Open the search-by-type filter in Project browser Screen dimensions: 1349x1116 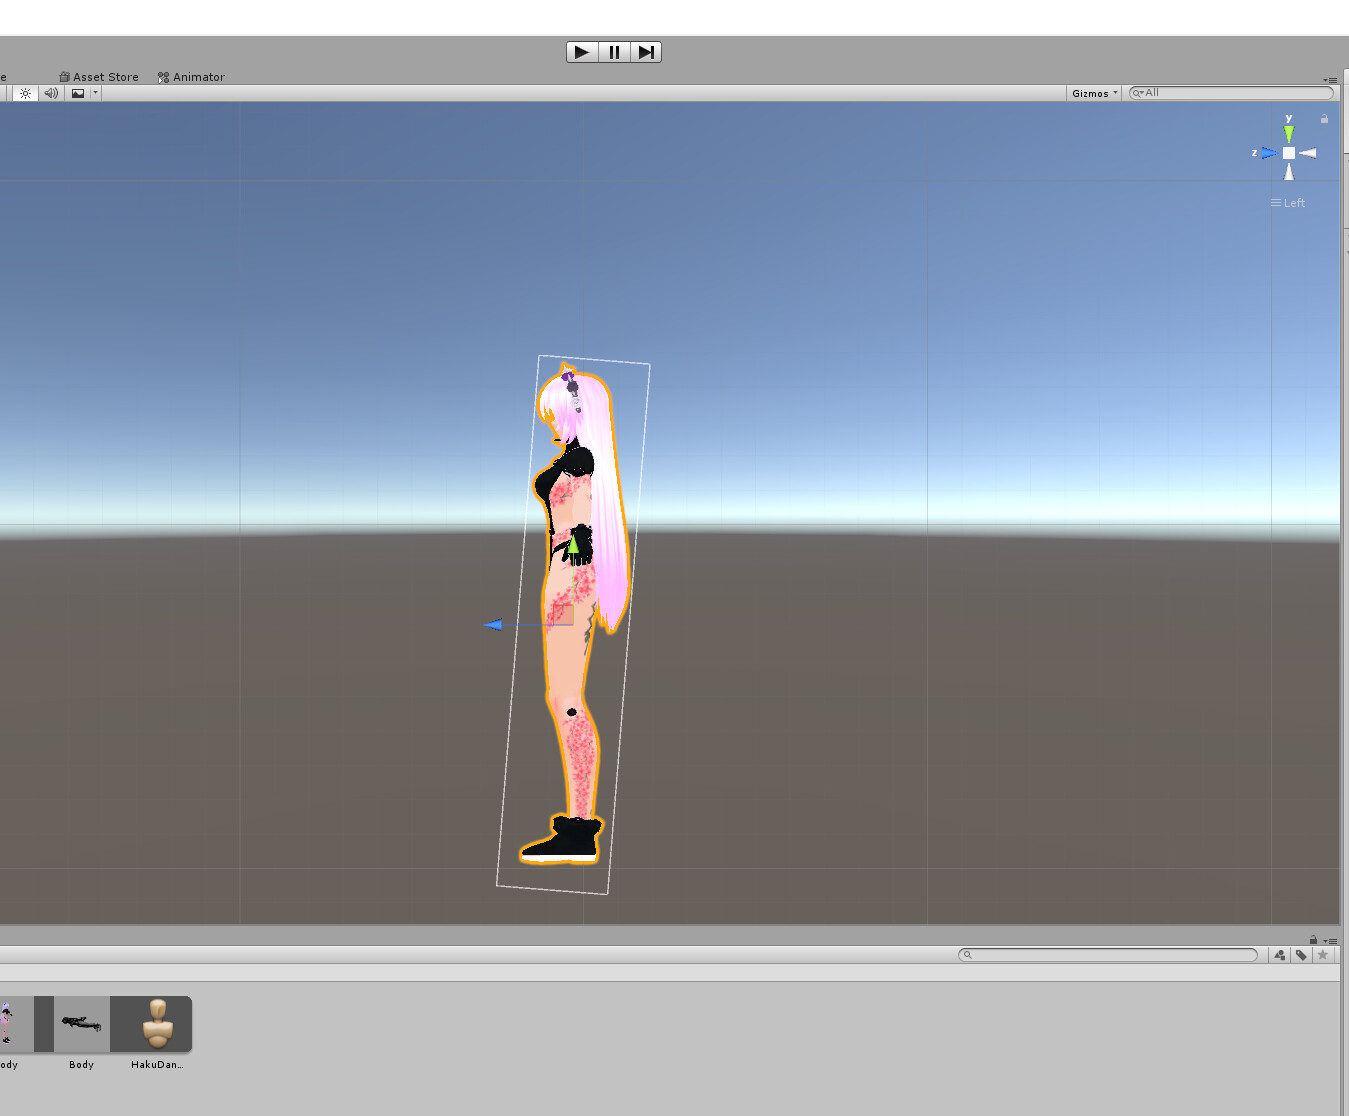pyautogui.click(x=1279, y=955)
